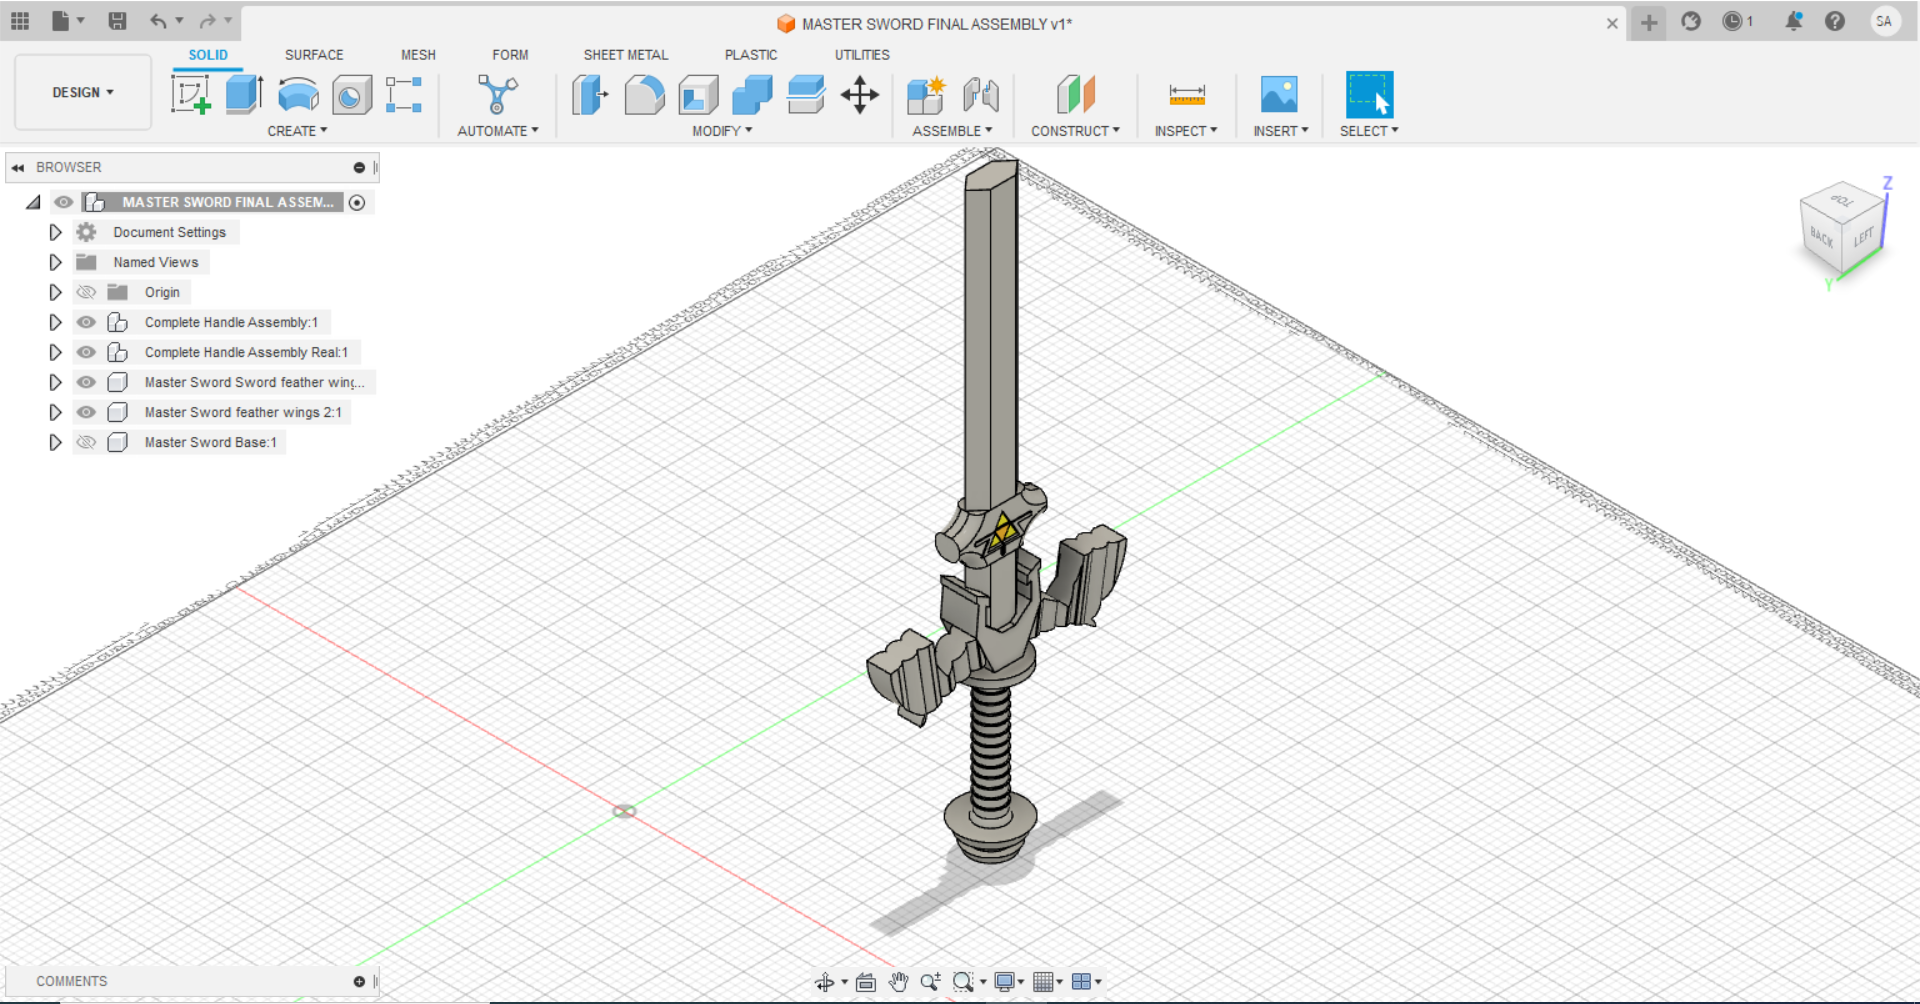Undo the last action
Image resolution: width=1920 pixels, height=1004 pixels.
point(158,21)
